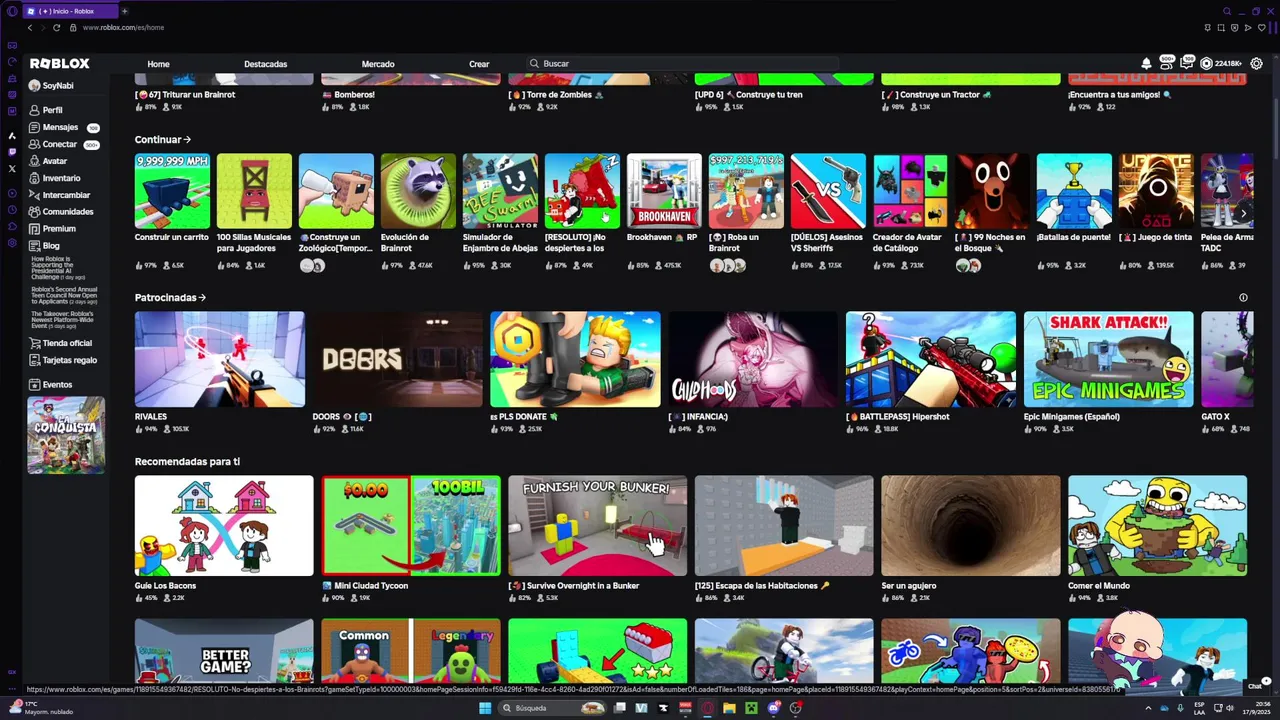
Task: Open Brookhaven RP game thumbnail
Action: coord(664,191)
